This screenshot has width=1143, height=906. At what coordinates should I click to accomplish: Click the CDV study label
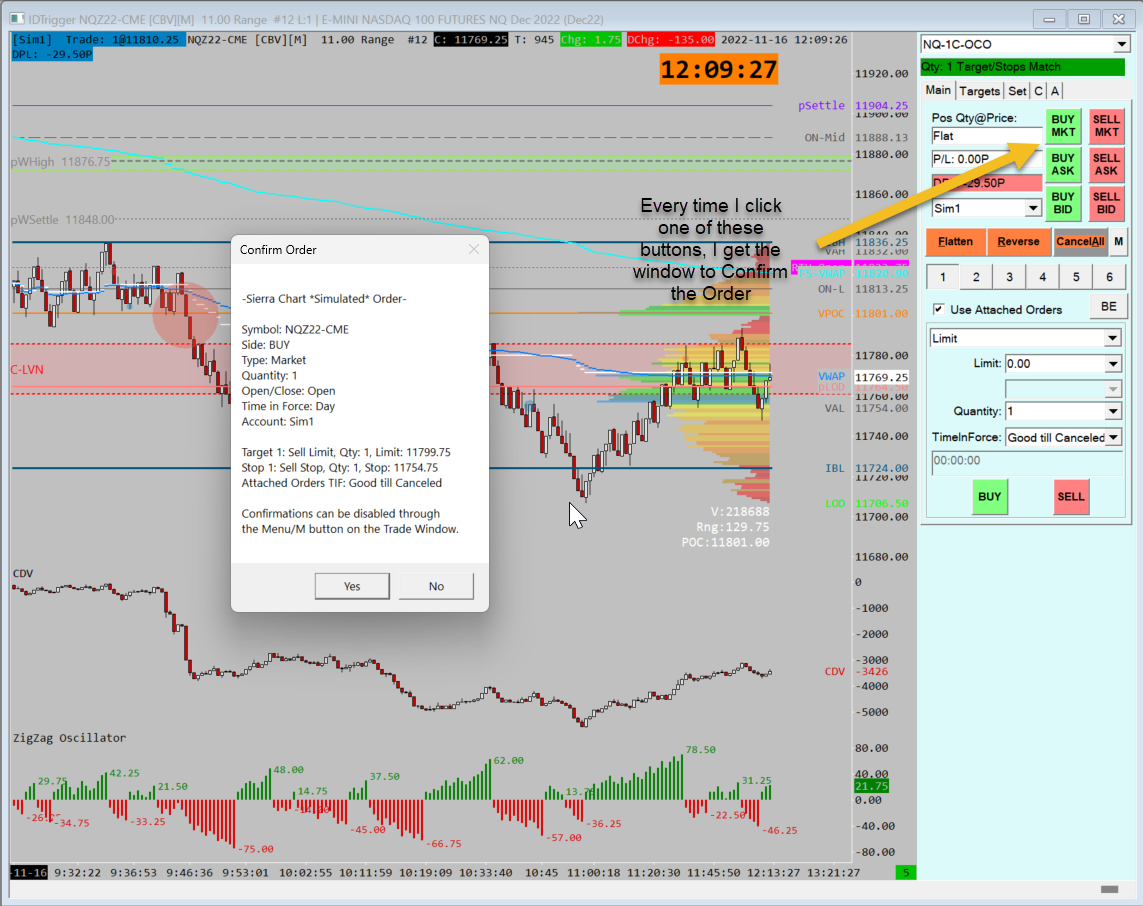point(23,574)
